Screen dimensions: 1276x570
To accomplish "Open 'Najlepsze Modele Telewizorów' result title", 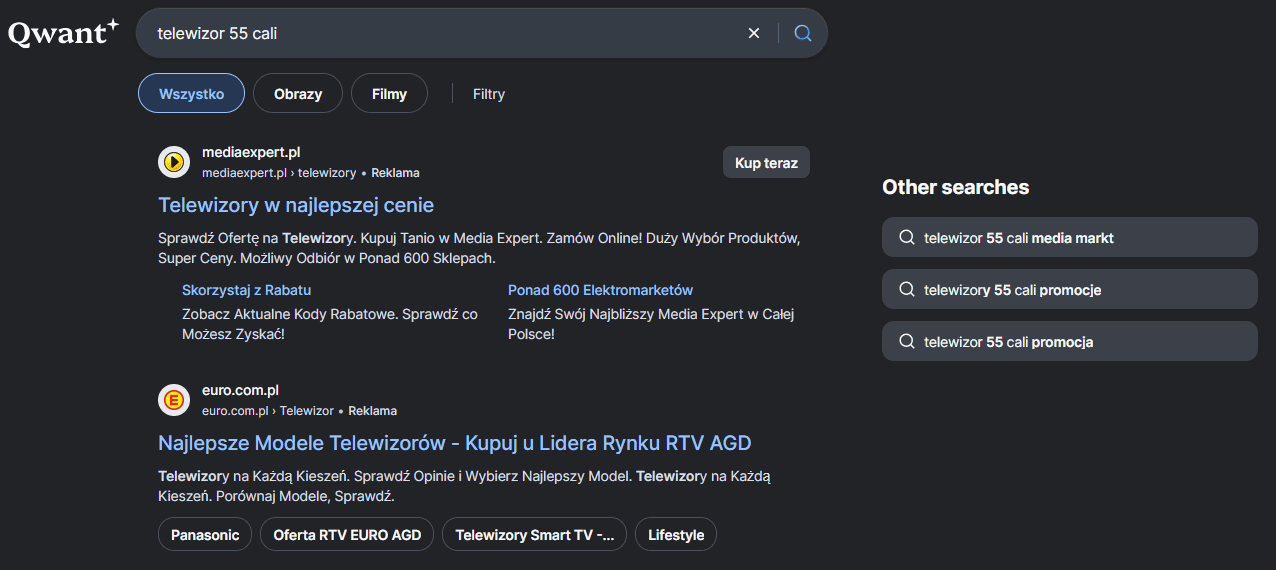I will click(455, 443).
